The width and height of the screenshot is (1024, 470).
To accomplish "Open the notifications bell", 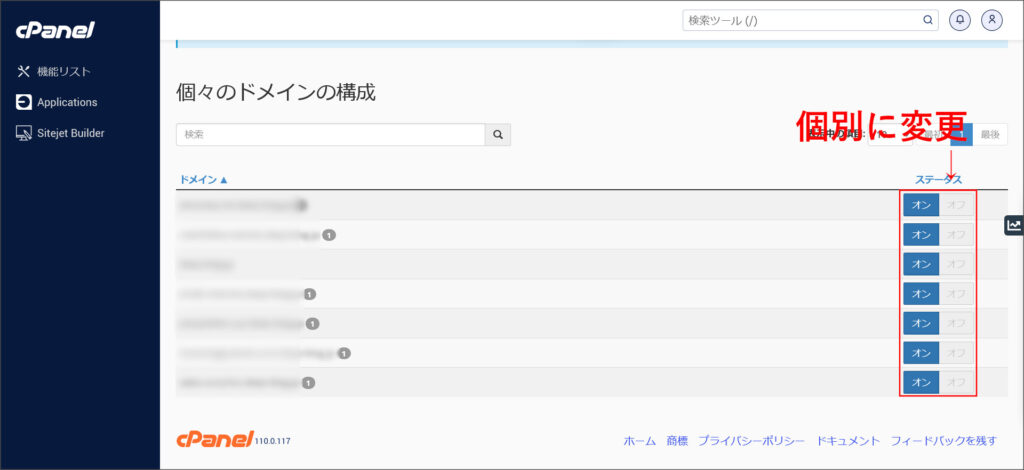I will point(960,20).
